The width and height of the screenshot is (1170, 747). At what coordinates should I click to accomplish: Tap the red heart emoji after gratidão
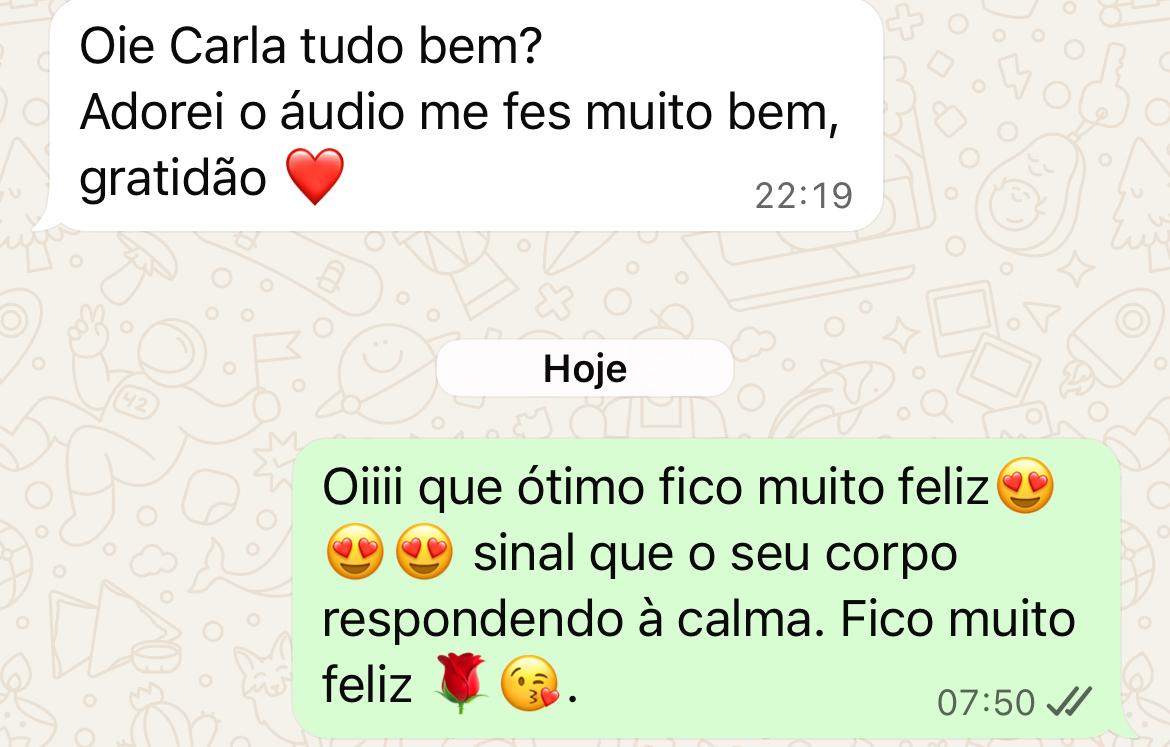click(316, 176)
